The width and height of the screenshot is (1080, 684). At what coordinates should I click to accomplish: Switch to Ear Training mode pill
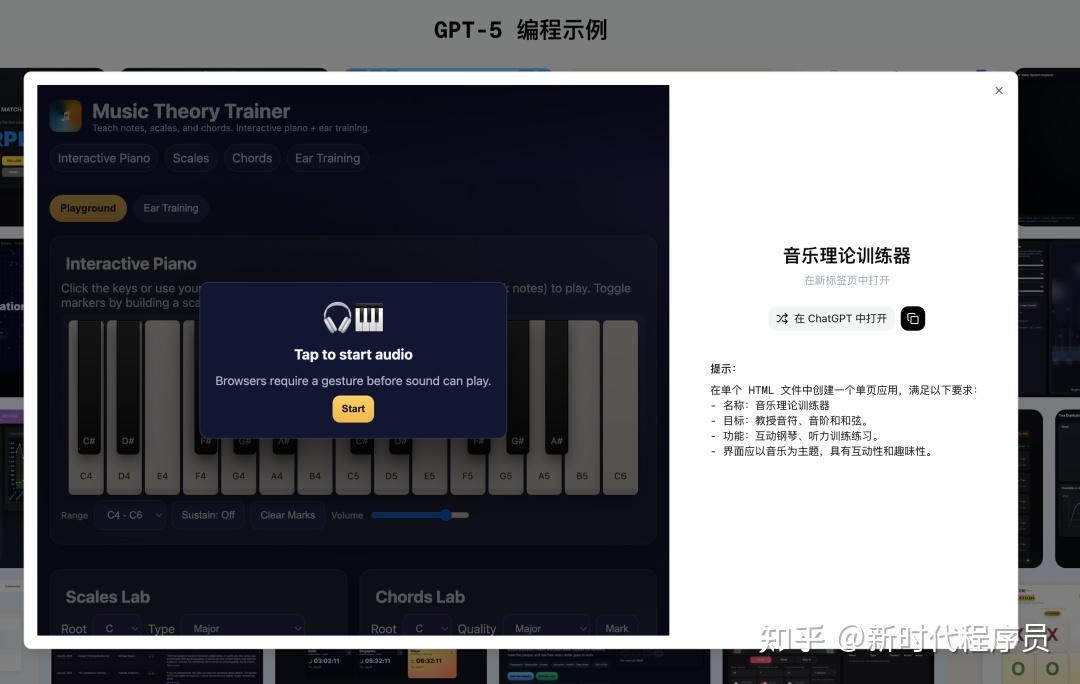point(171,208)
